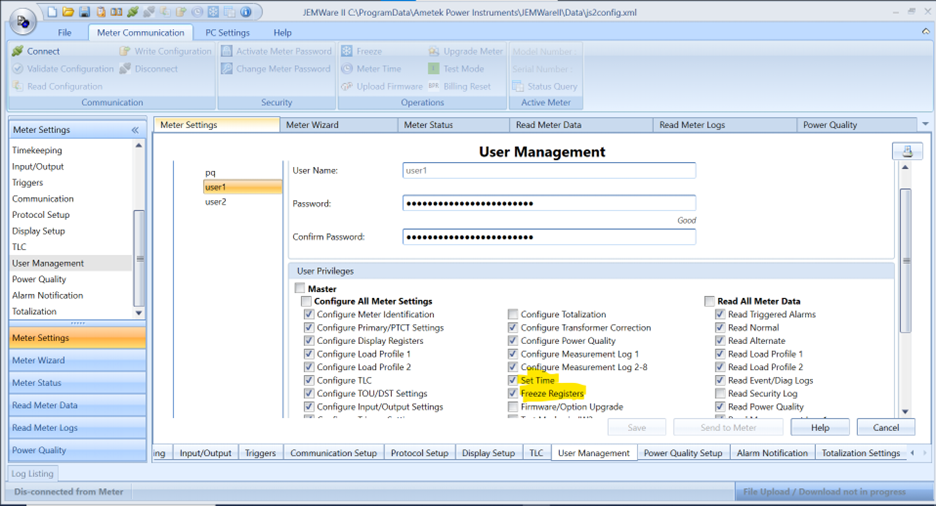Open the JEMWare application orb menu
The width and height of the screenshot is (936, 506).
point(23,21)
